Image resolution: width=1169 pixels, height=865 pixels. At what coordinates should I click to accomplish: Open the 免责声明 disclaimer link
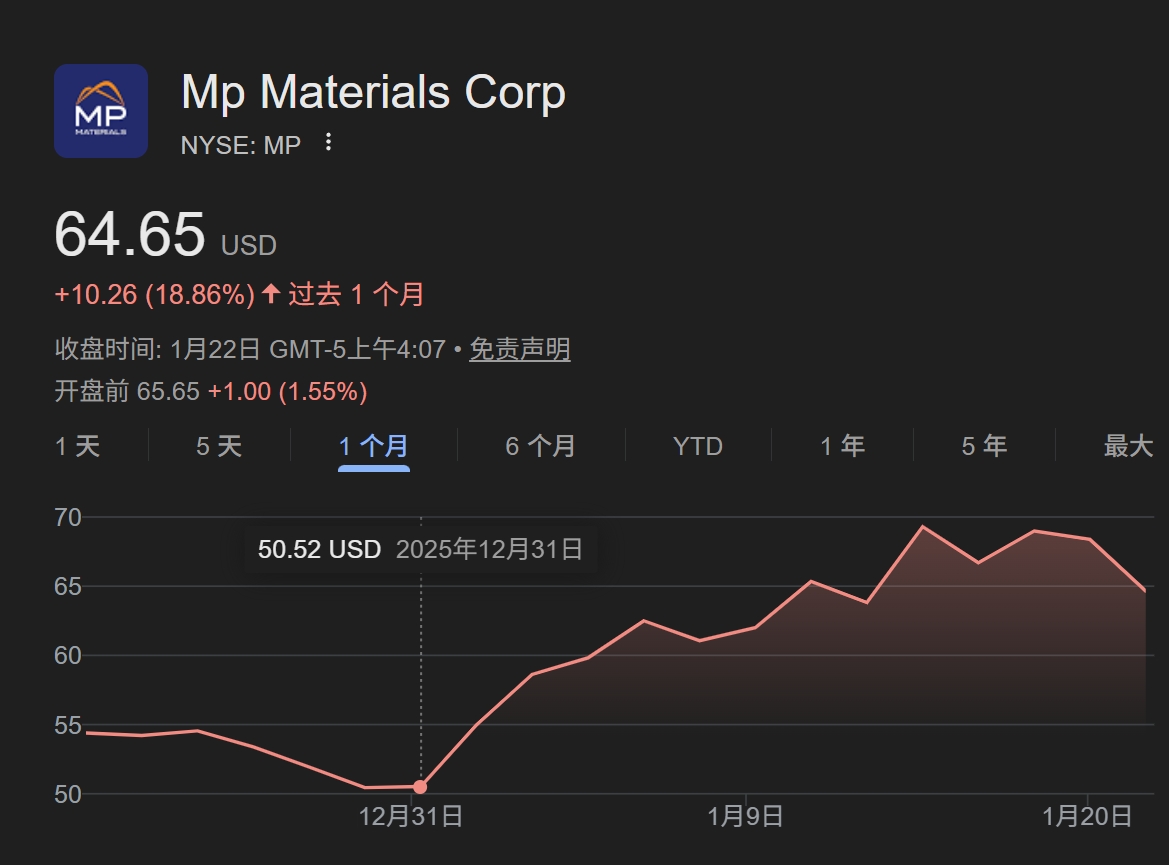[520, 349]
